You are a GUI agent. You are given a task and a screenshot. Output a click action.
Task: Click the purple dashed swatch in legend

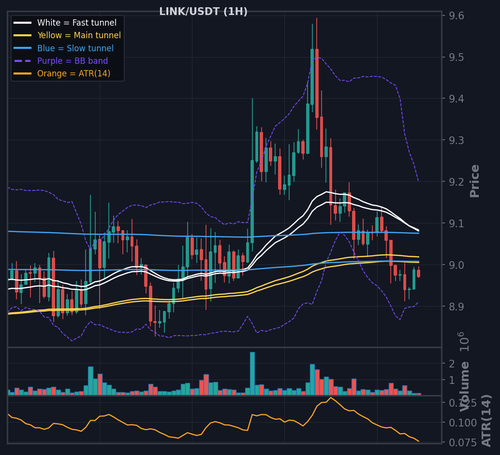[22, 61]
